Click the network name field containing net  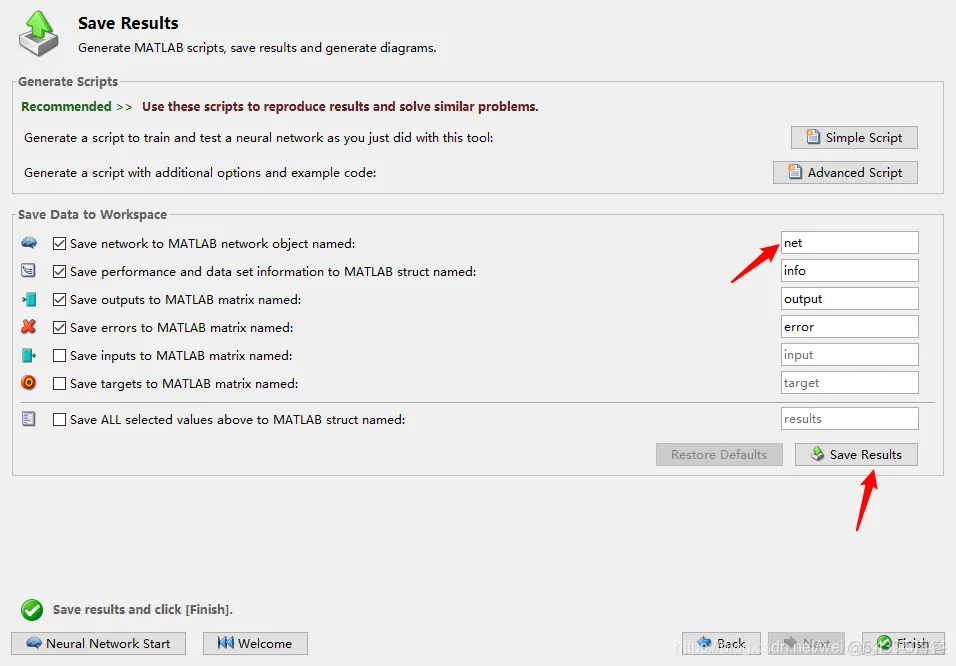tap(849, 243)
